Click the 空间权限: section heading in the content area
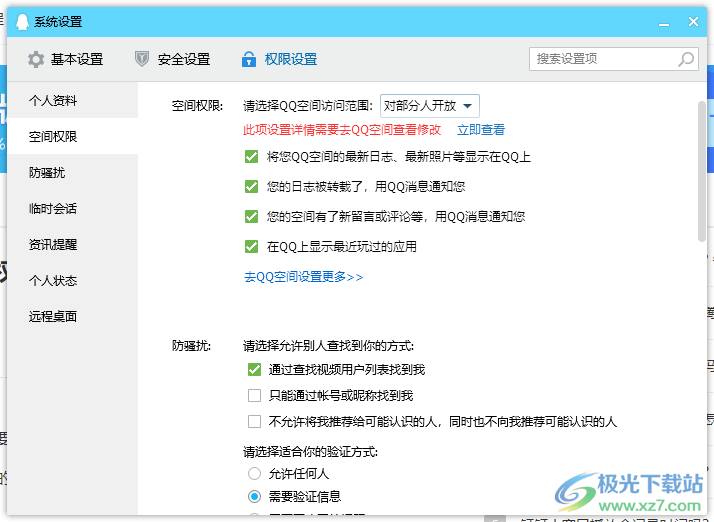Screen dimensions: 714x522 pos(197,106)
